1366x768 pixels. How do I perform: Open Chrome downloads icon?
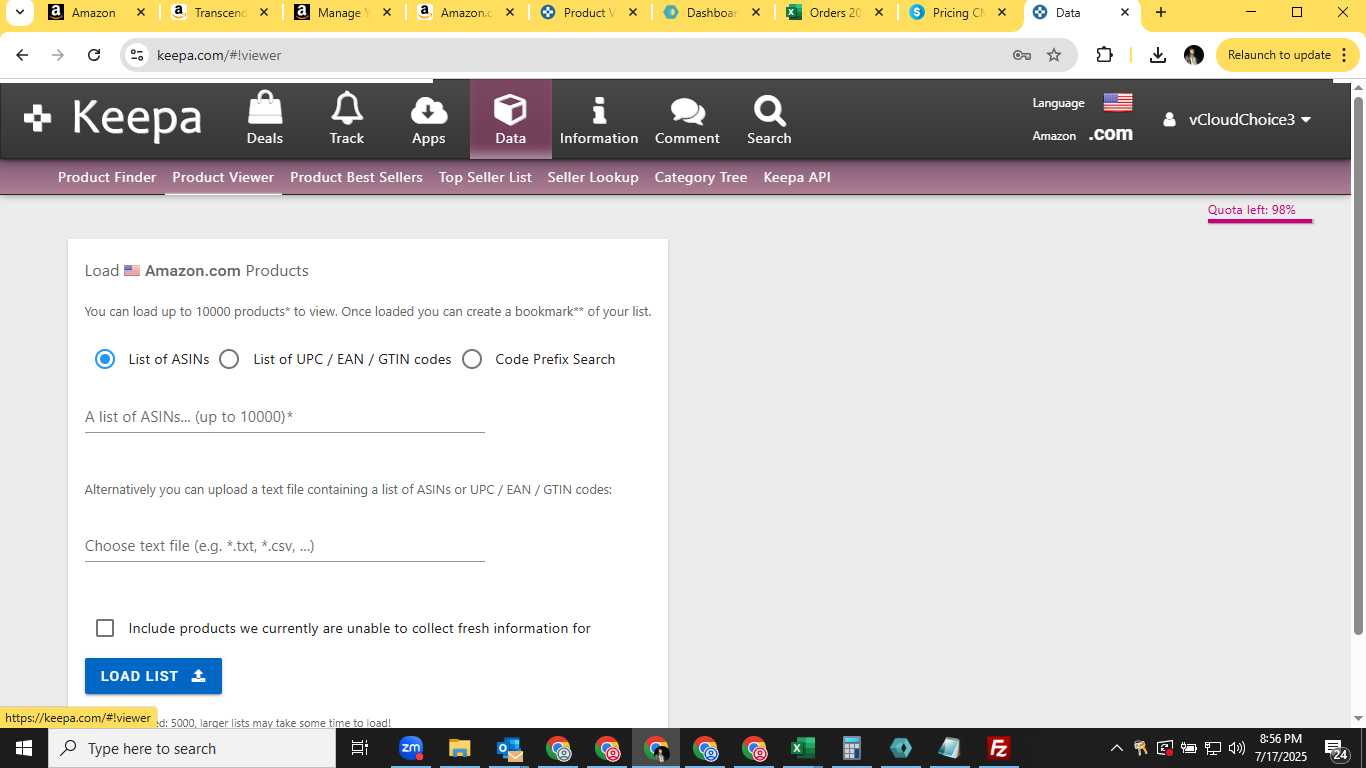[1158, 55]
